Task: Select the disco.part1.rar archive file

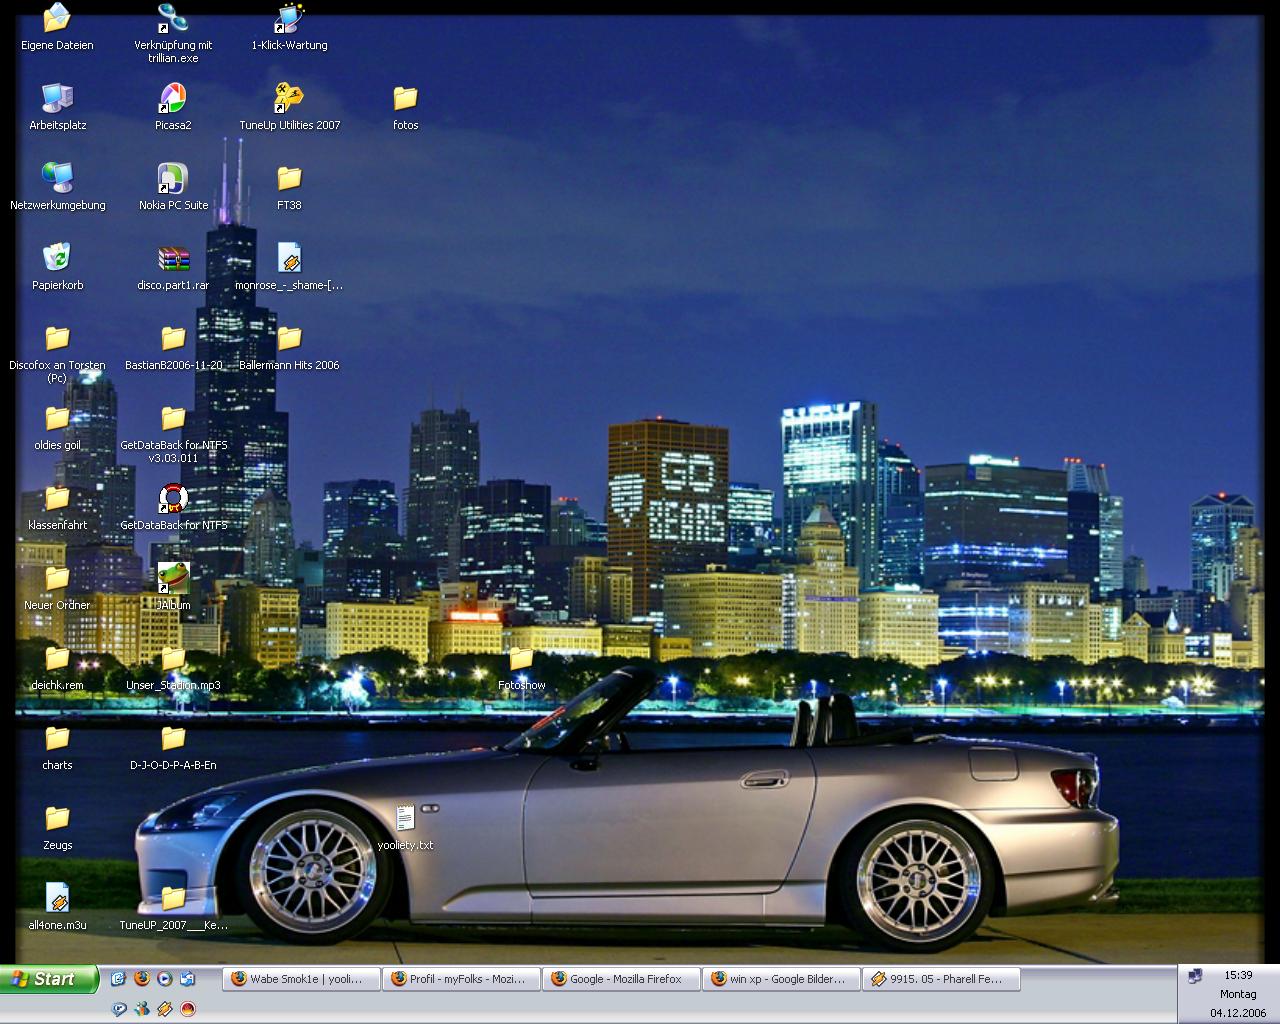Action: (x=172, y=259)
